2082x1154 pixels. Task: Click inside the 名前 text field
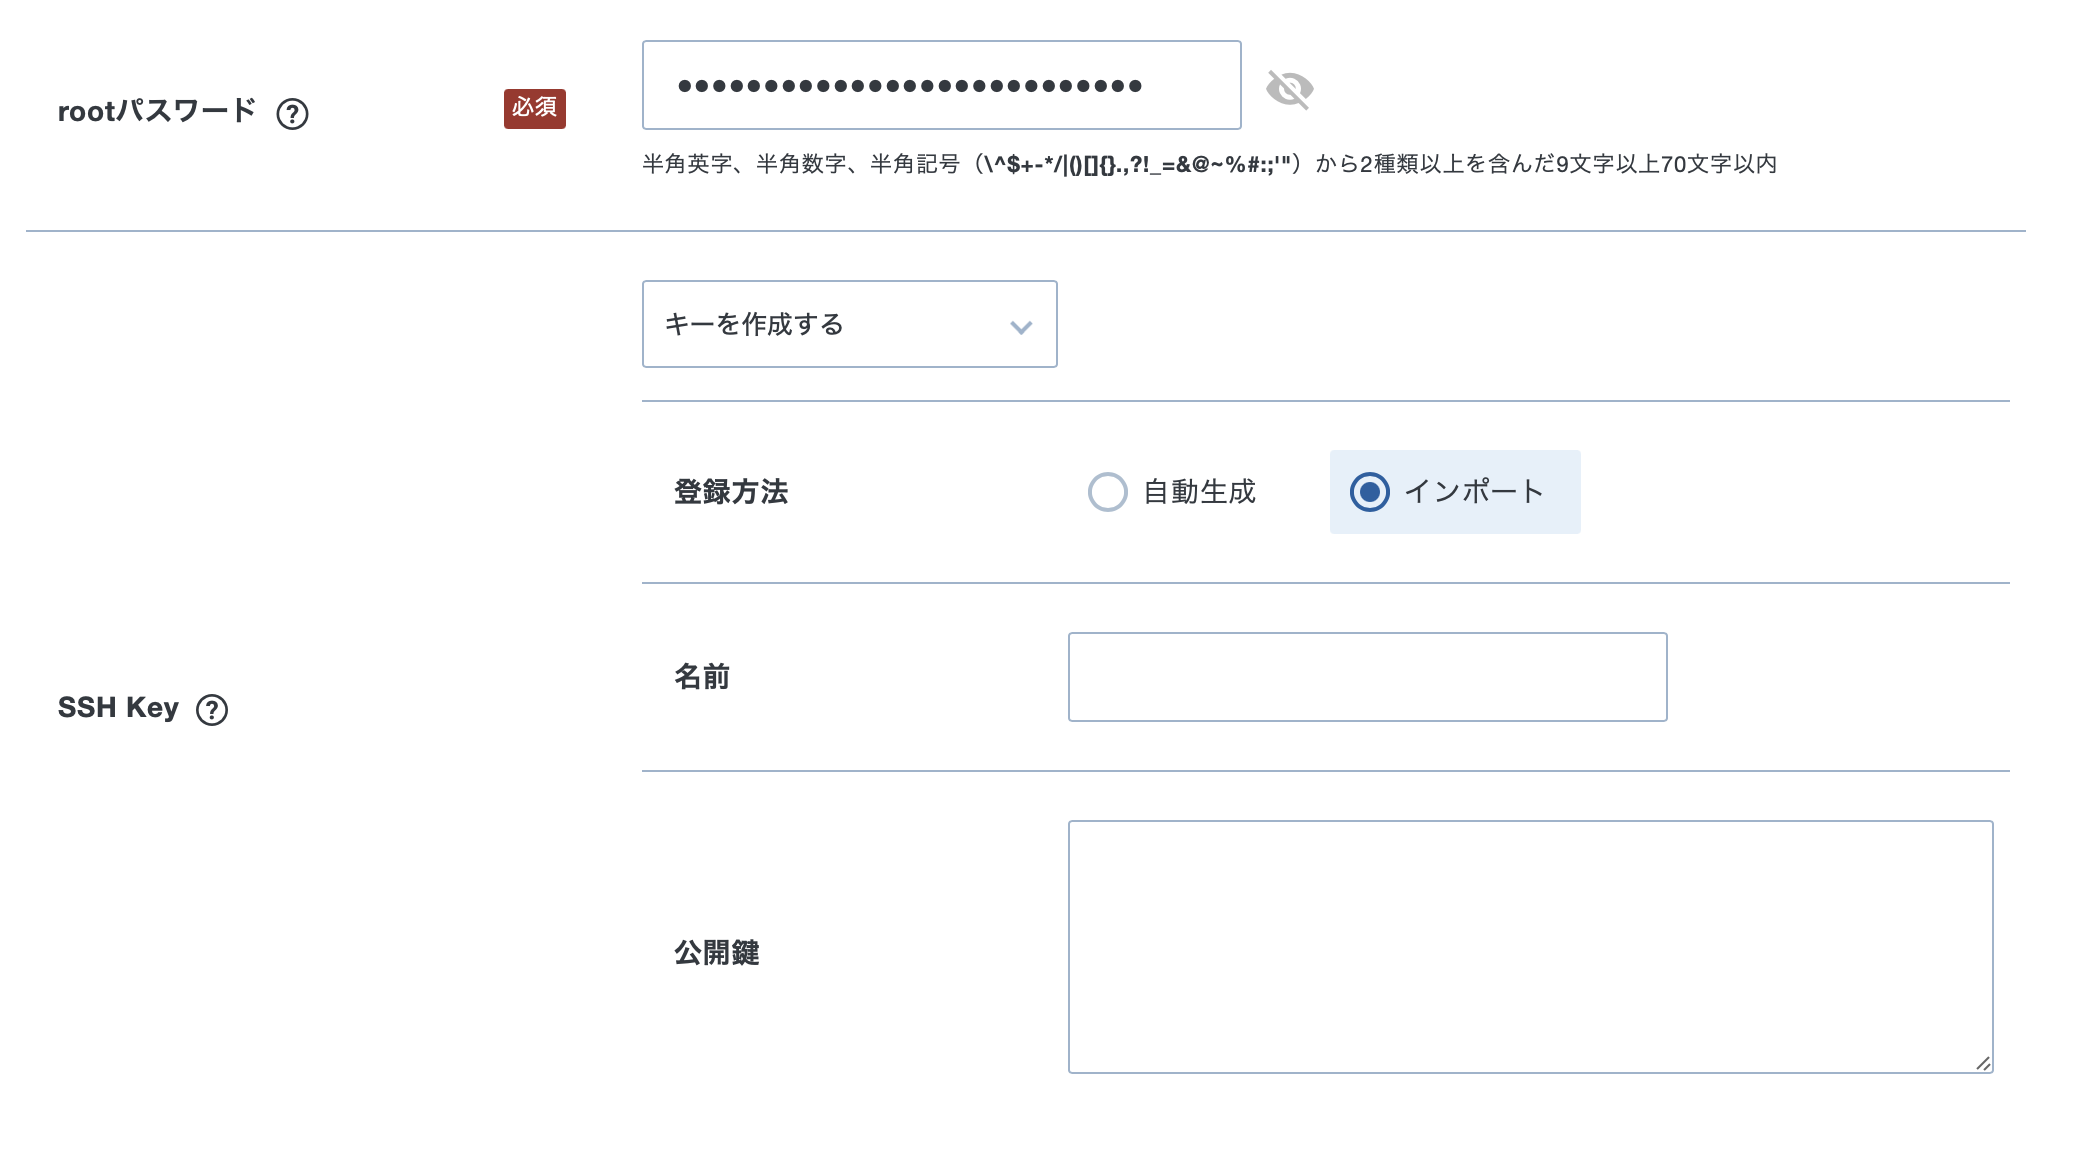click(1367, 677)
